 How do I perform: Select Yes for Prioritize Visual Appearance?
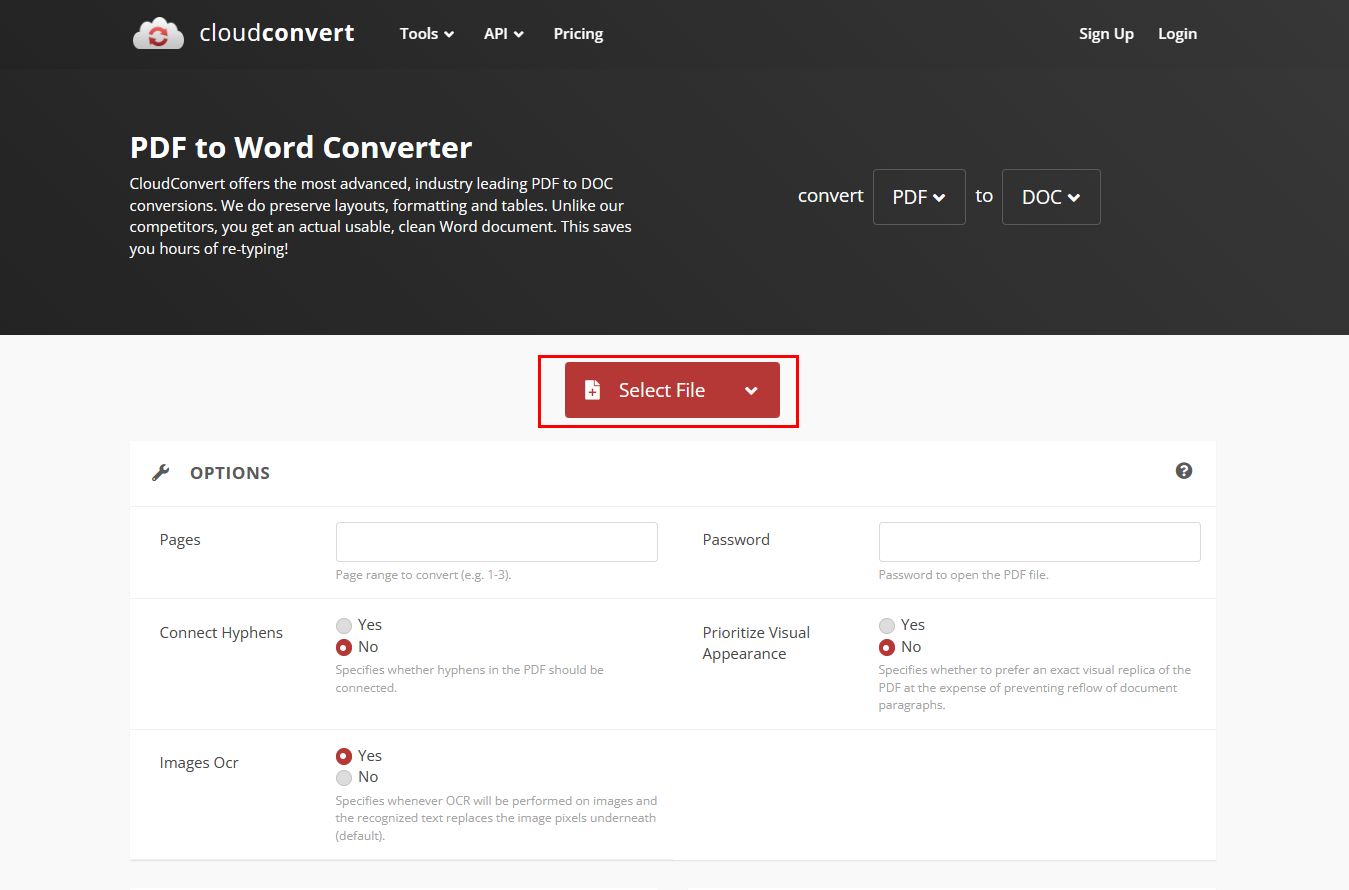pos(887,625)
